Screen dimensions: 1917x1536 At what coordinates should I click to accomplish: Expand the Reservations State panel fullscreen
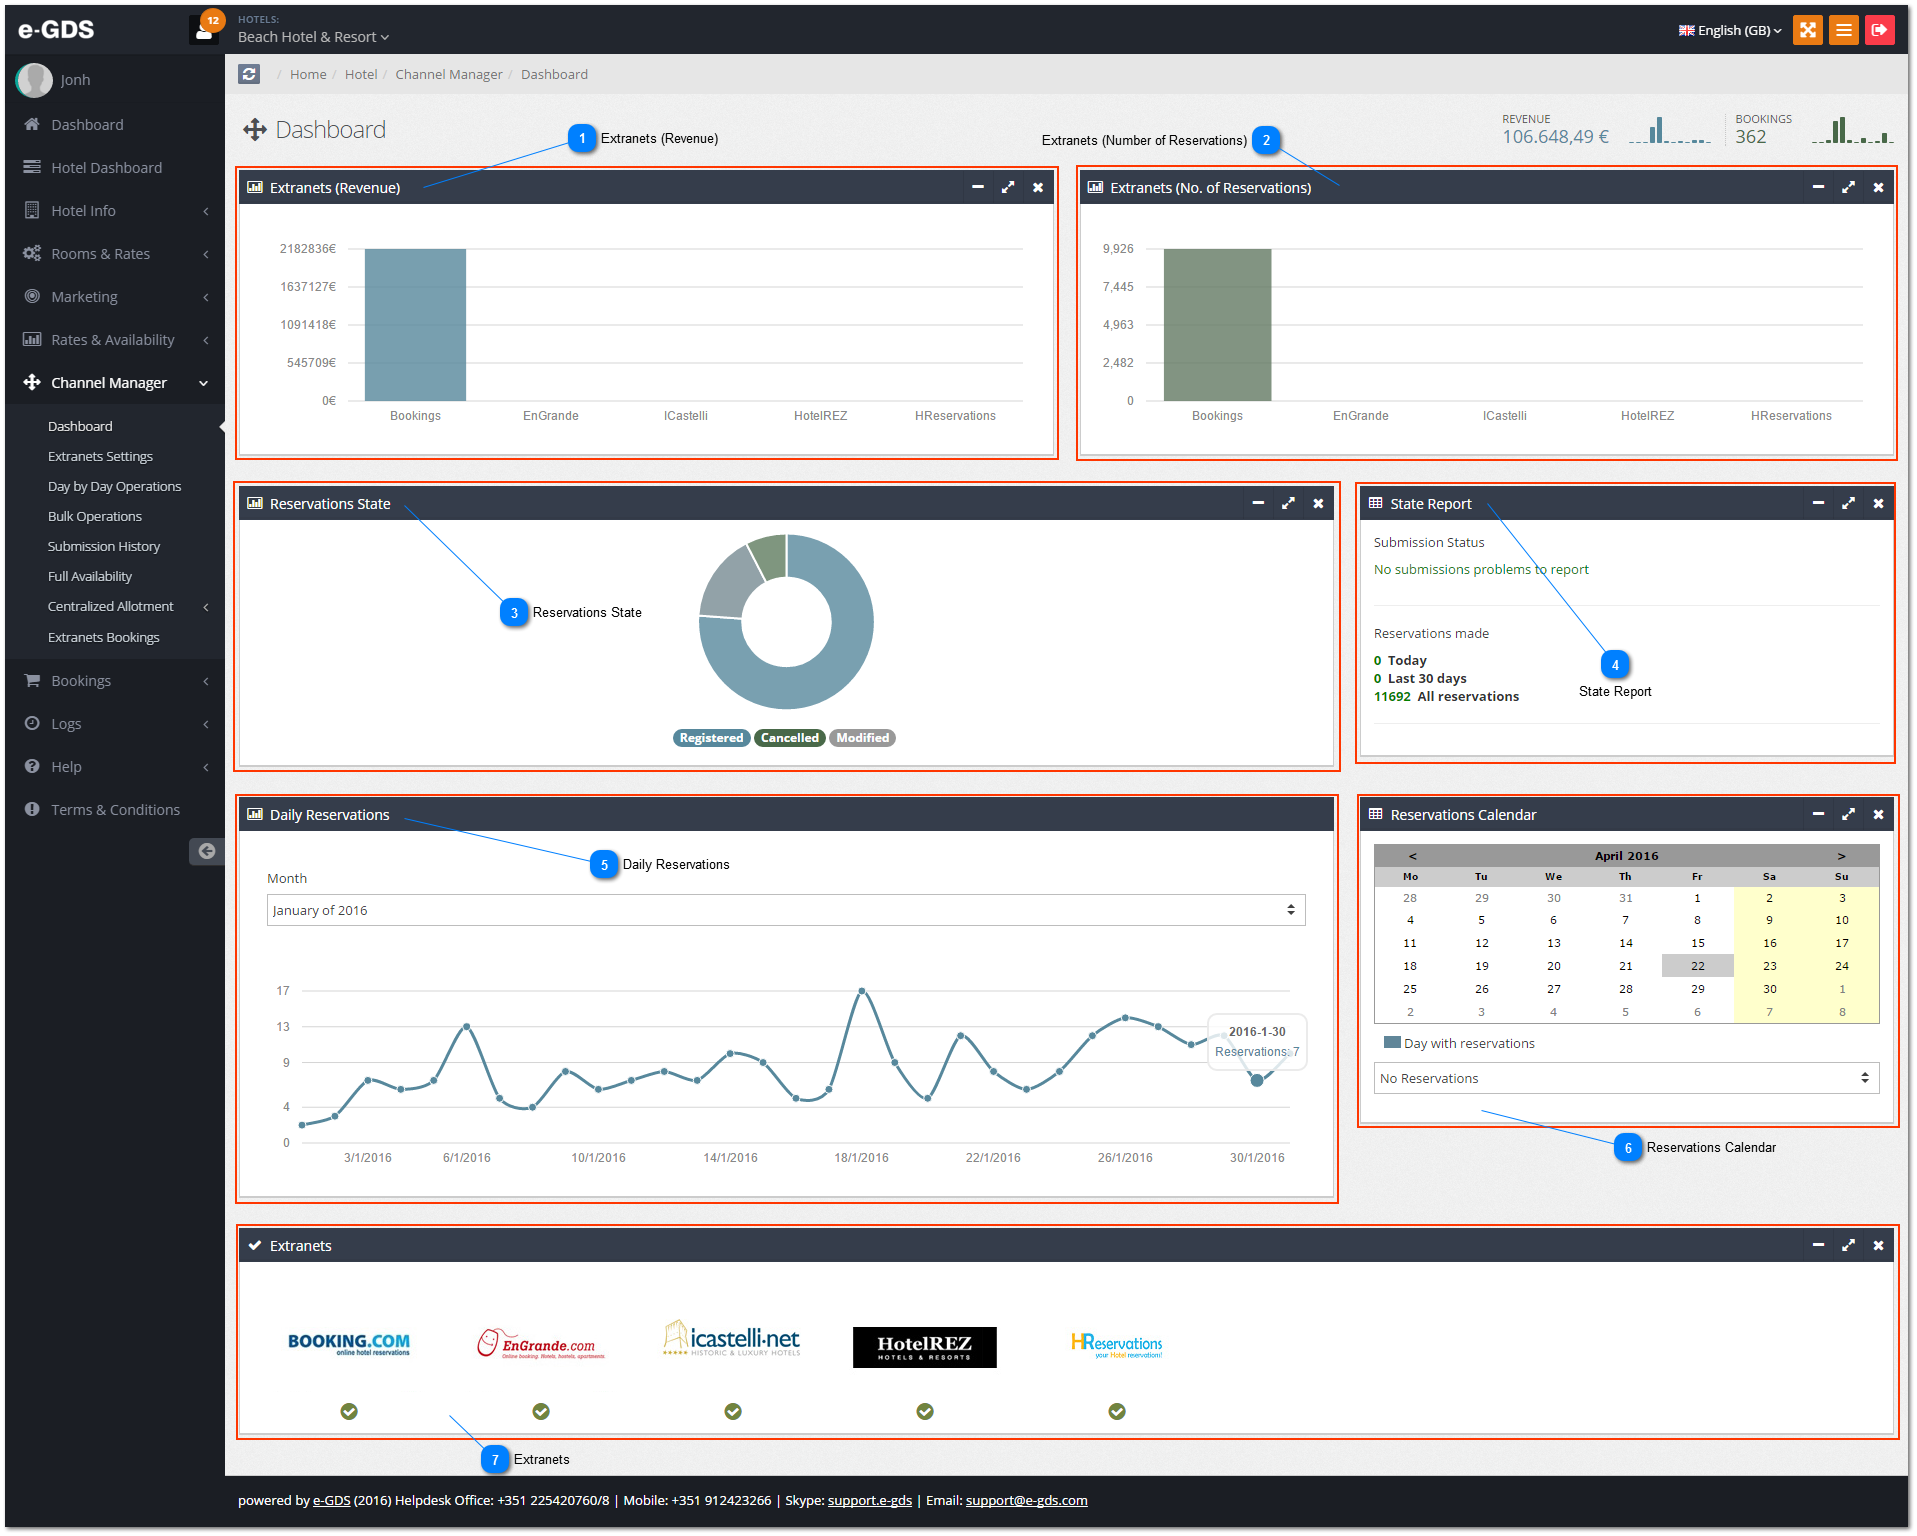[x=1288, y=503]
